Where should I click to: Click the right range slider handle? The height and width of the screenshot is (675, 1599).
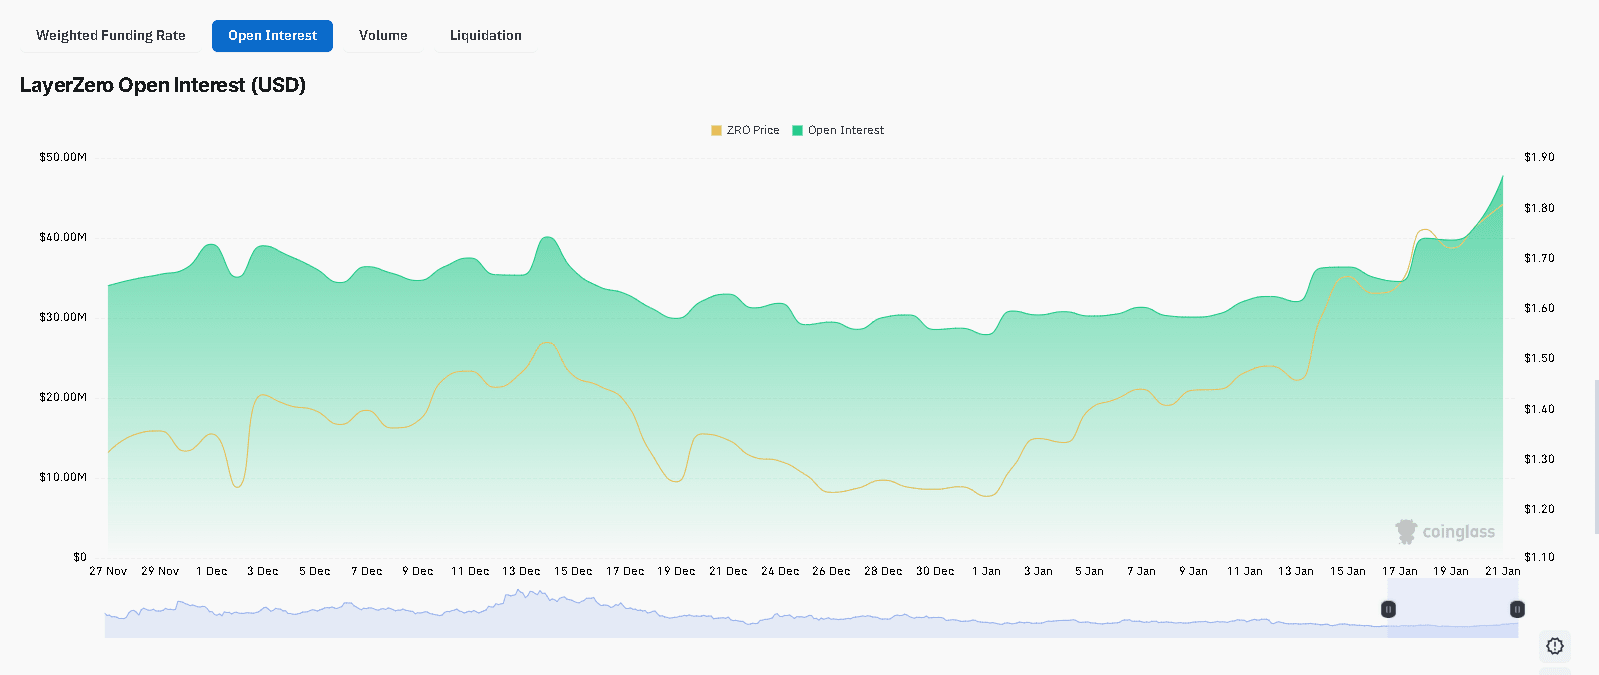pos(1517,609)
